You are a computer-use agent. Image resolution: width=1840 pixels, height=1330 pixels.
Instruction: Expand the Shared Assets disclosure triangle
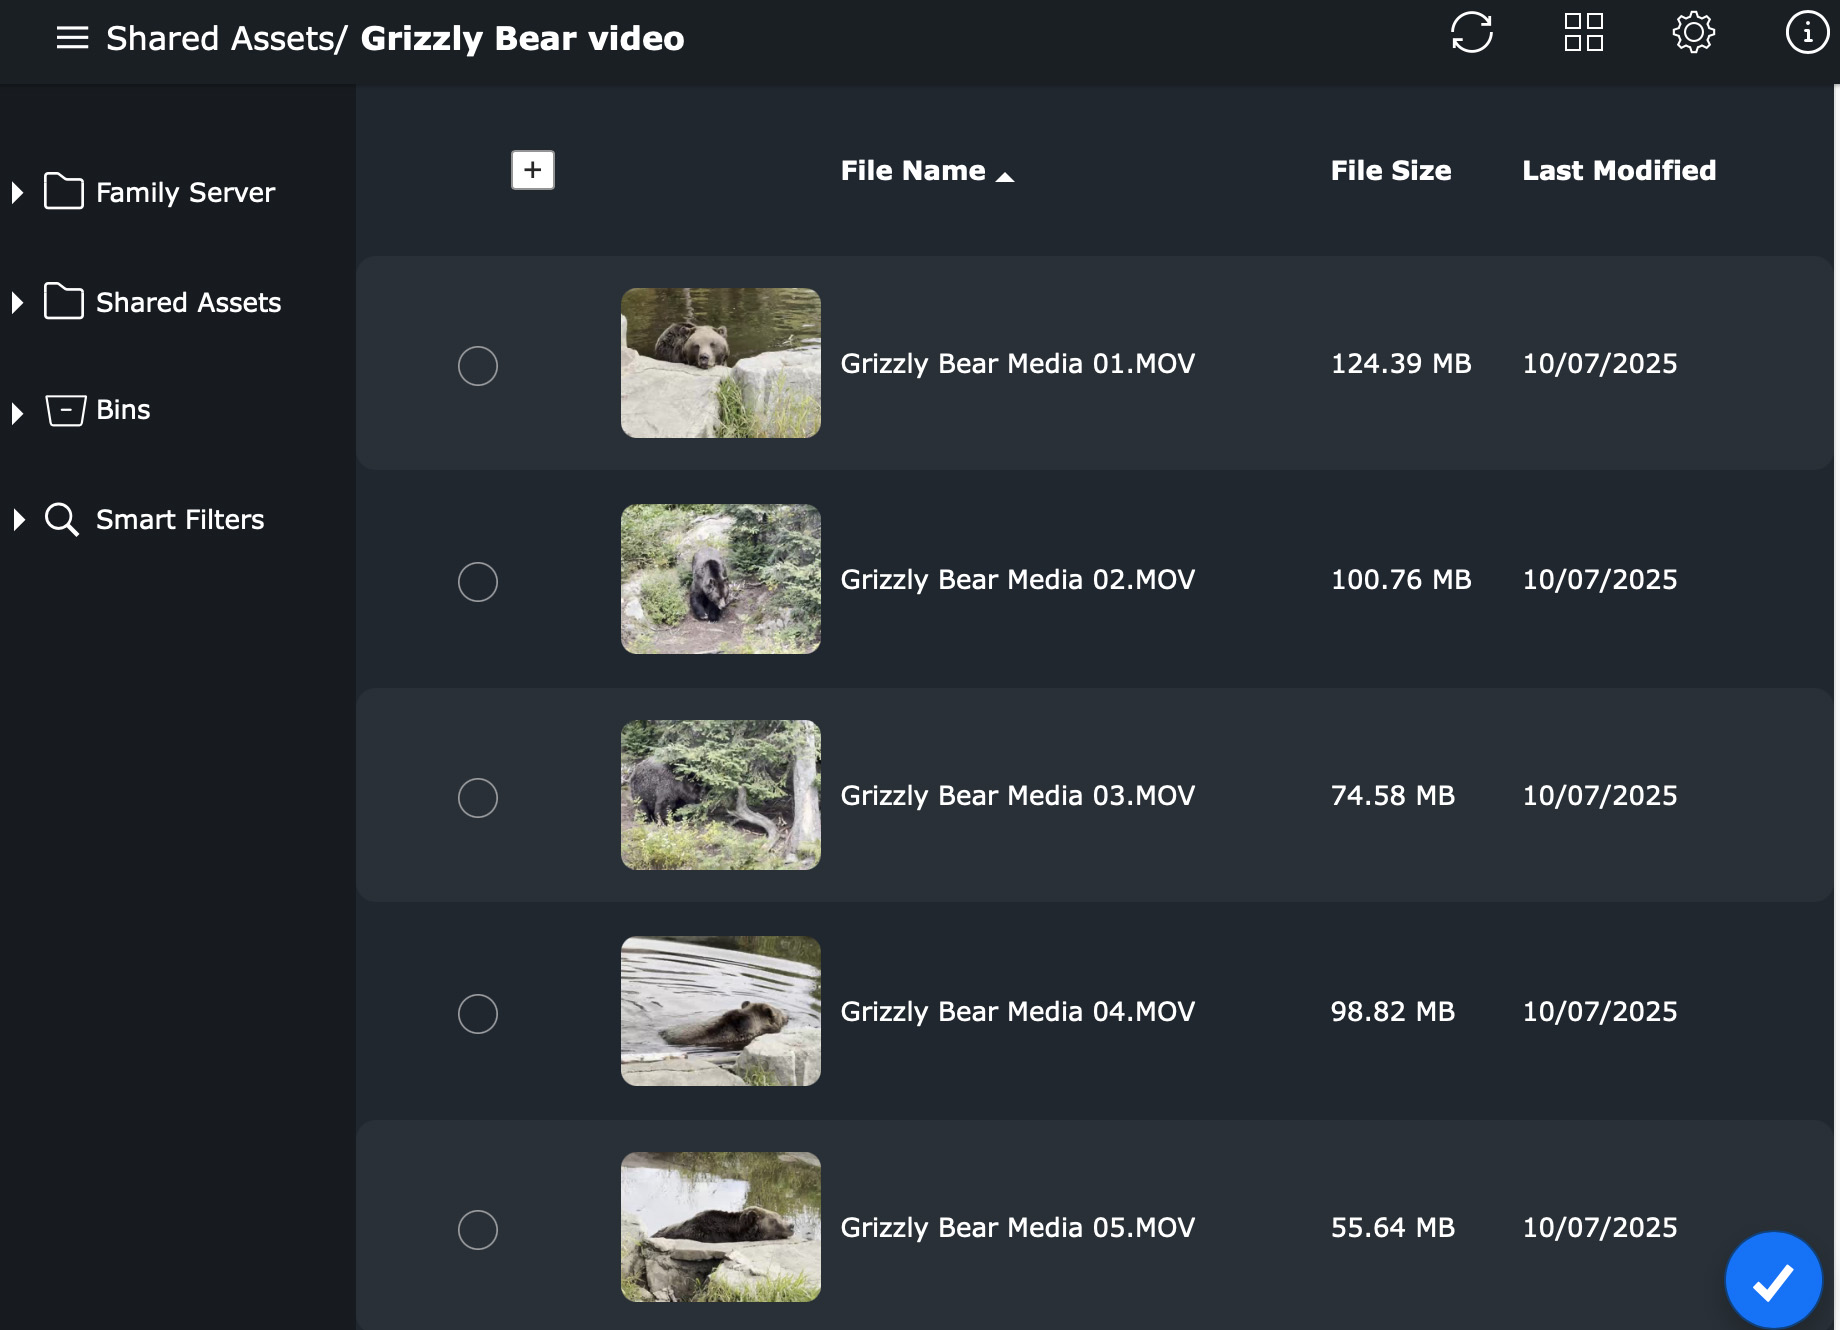point(17,303)
